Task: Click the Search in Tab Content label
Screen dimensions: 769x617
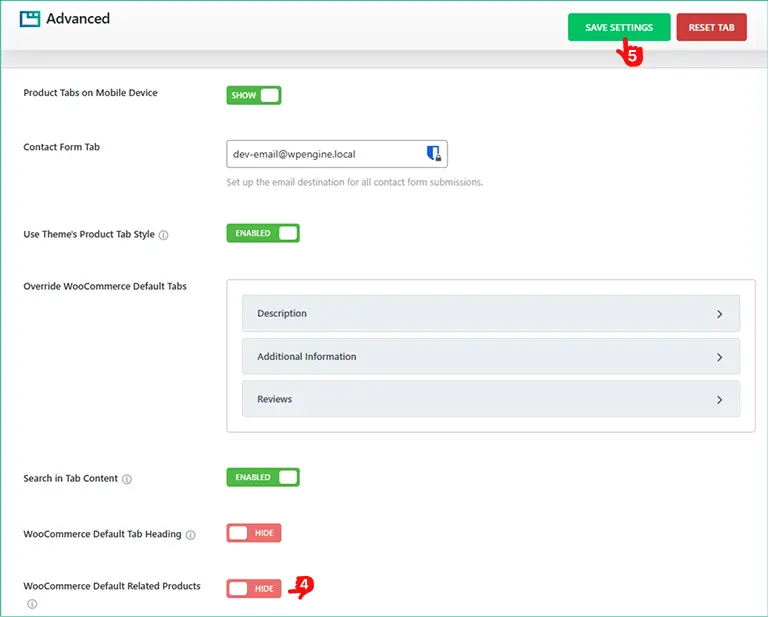Action: click(71, 479)
